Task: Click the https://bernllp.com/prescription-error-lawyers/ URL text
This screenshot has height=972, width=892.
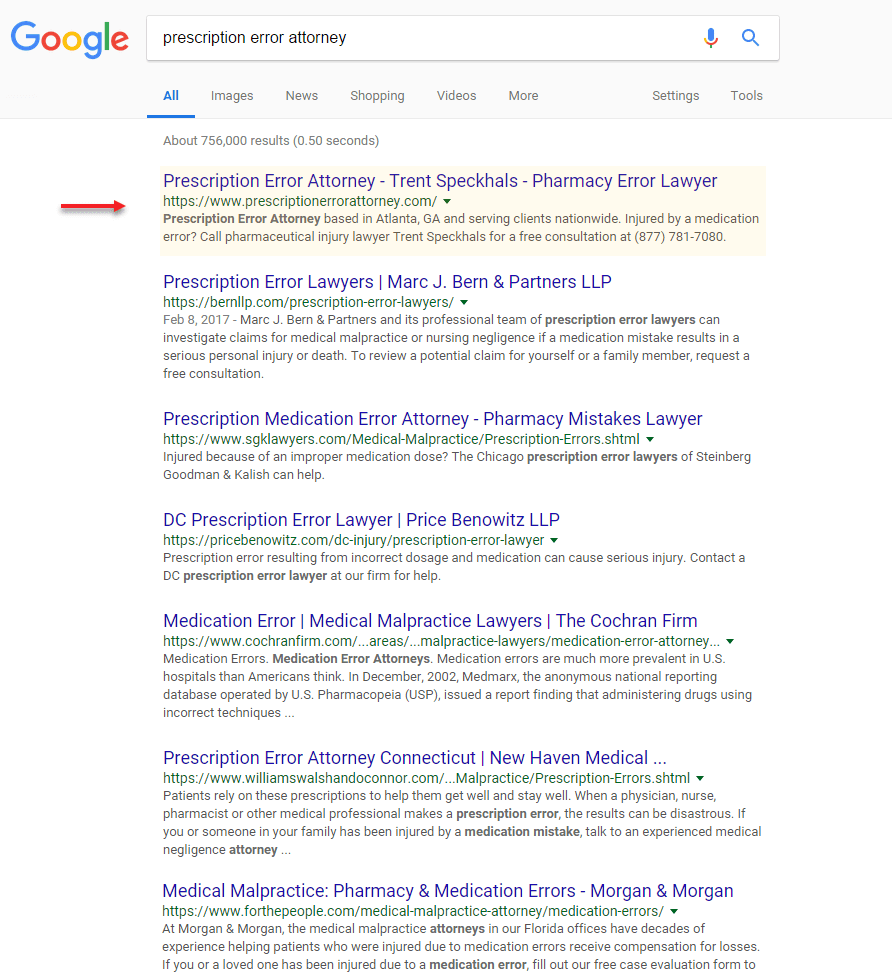Action: point(308,302)
